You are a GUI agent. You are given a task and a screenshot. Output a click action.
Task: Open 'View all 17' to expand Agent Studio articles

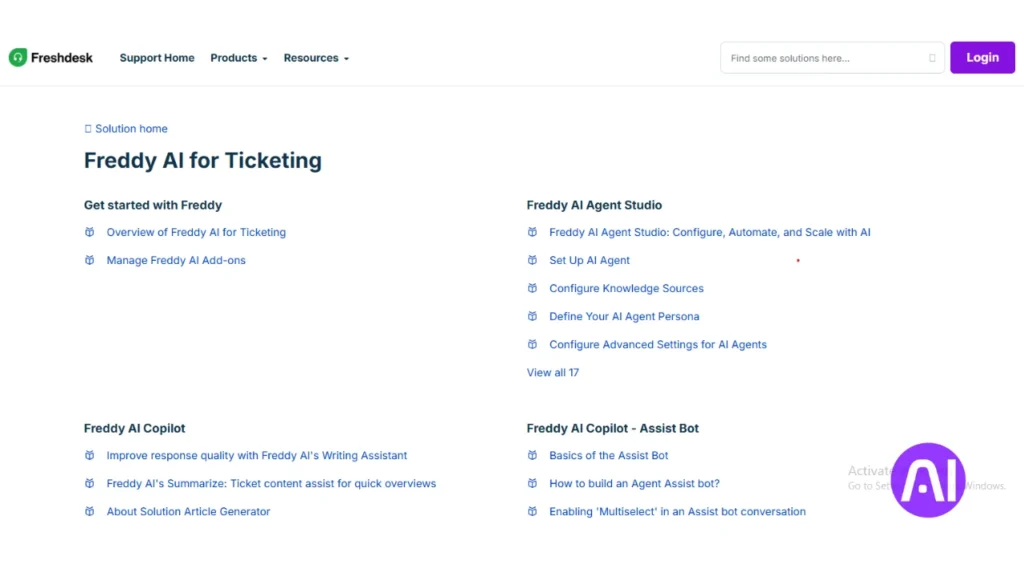[553, 372]
